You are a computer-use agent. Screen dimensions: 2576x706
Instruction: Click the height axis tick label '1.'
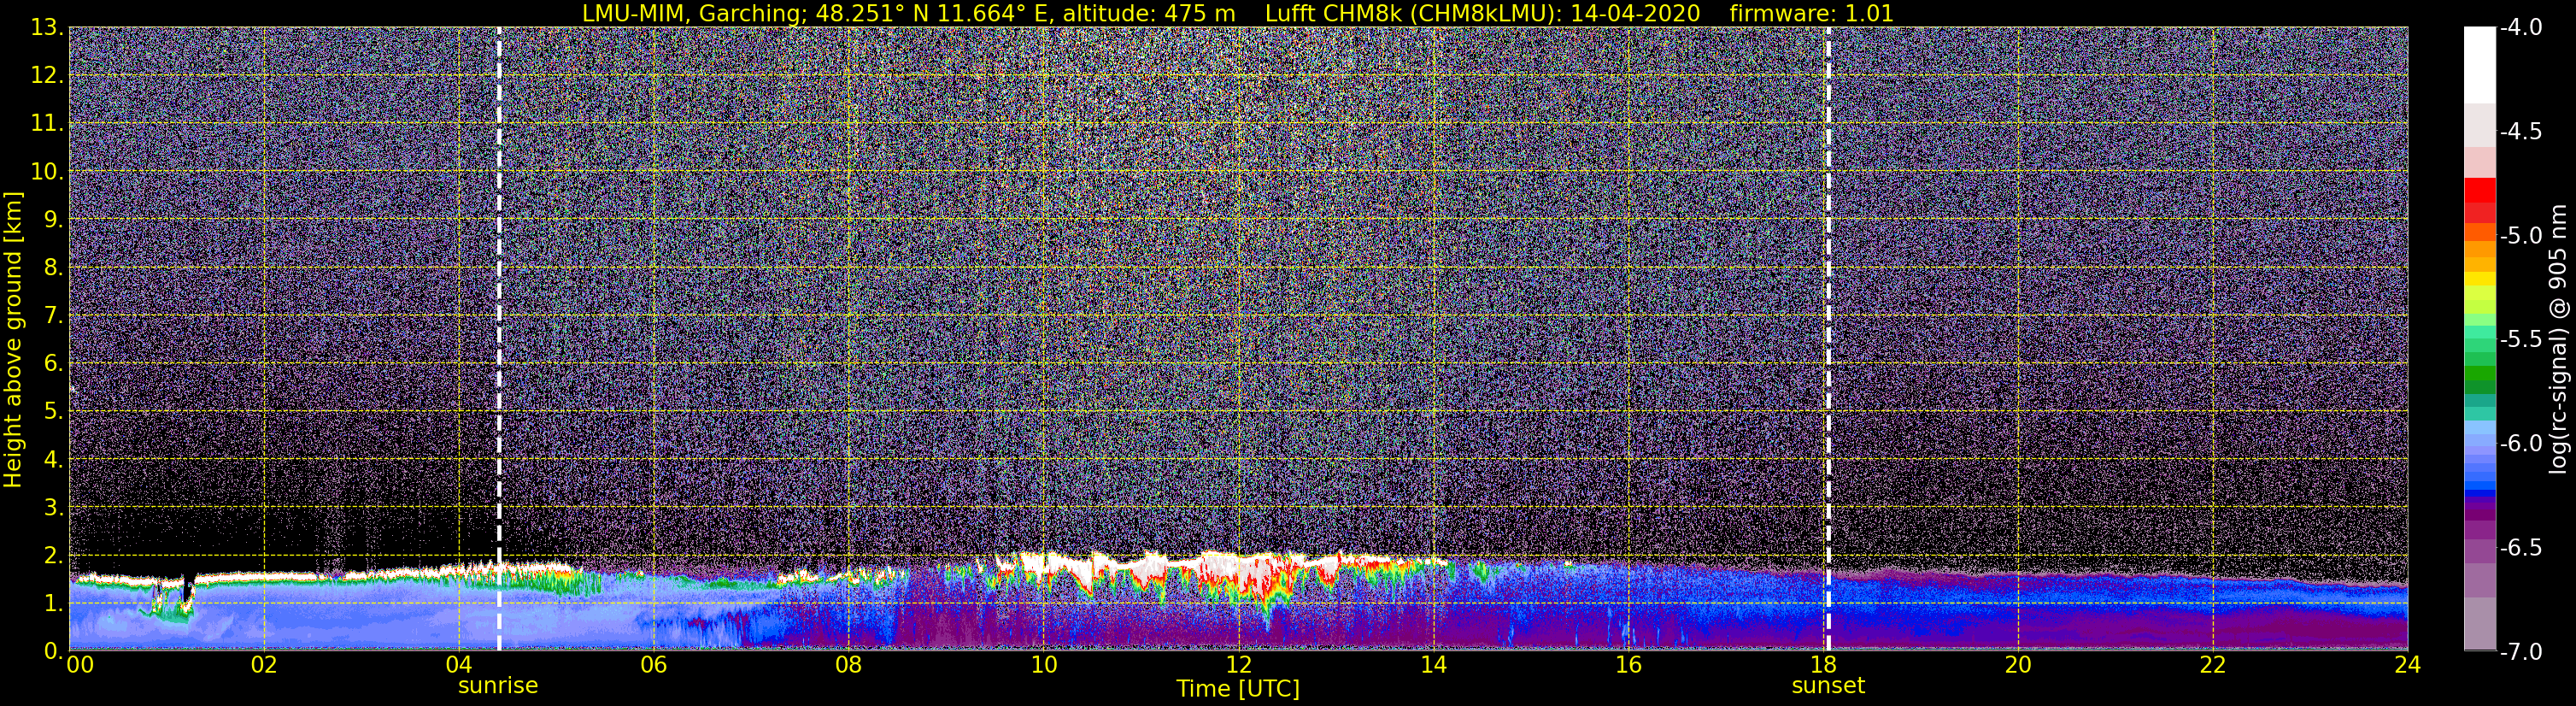(x=53, y=604)
